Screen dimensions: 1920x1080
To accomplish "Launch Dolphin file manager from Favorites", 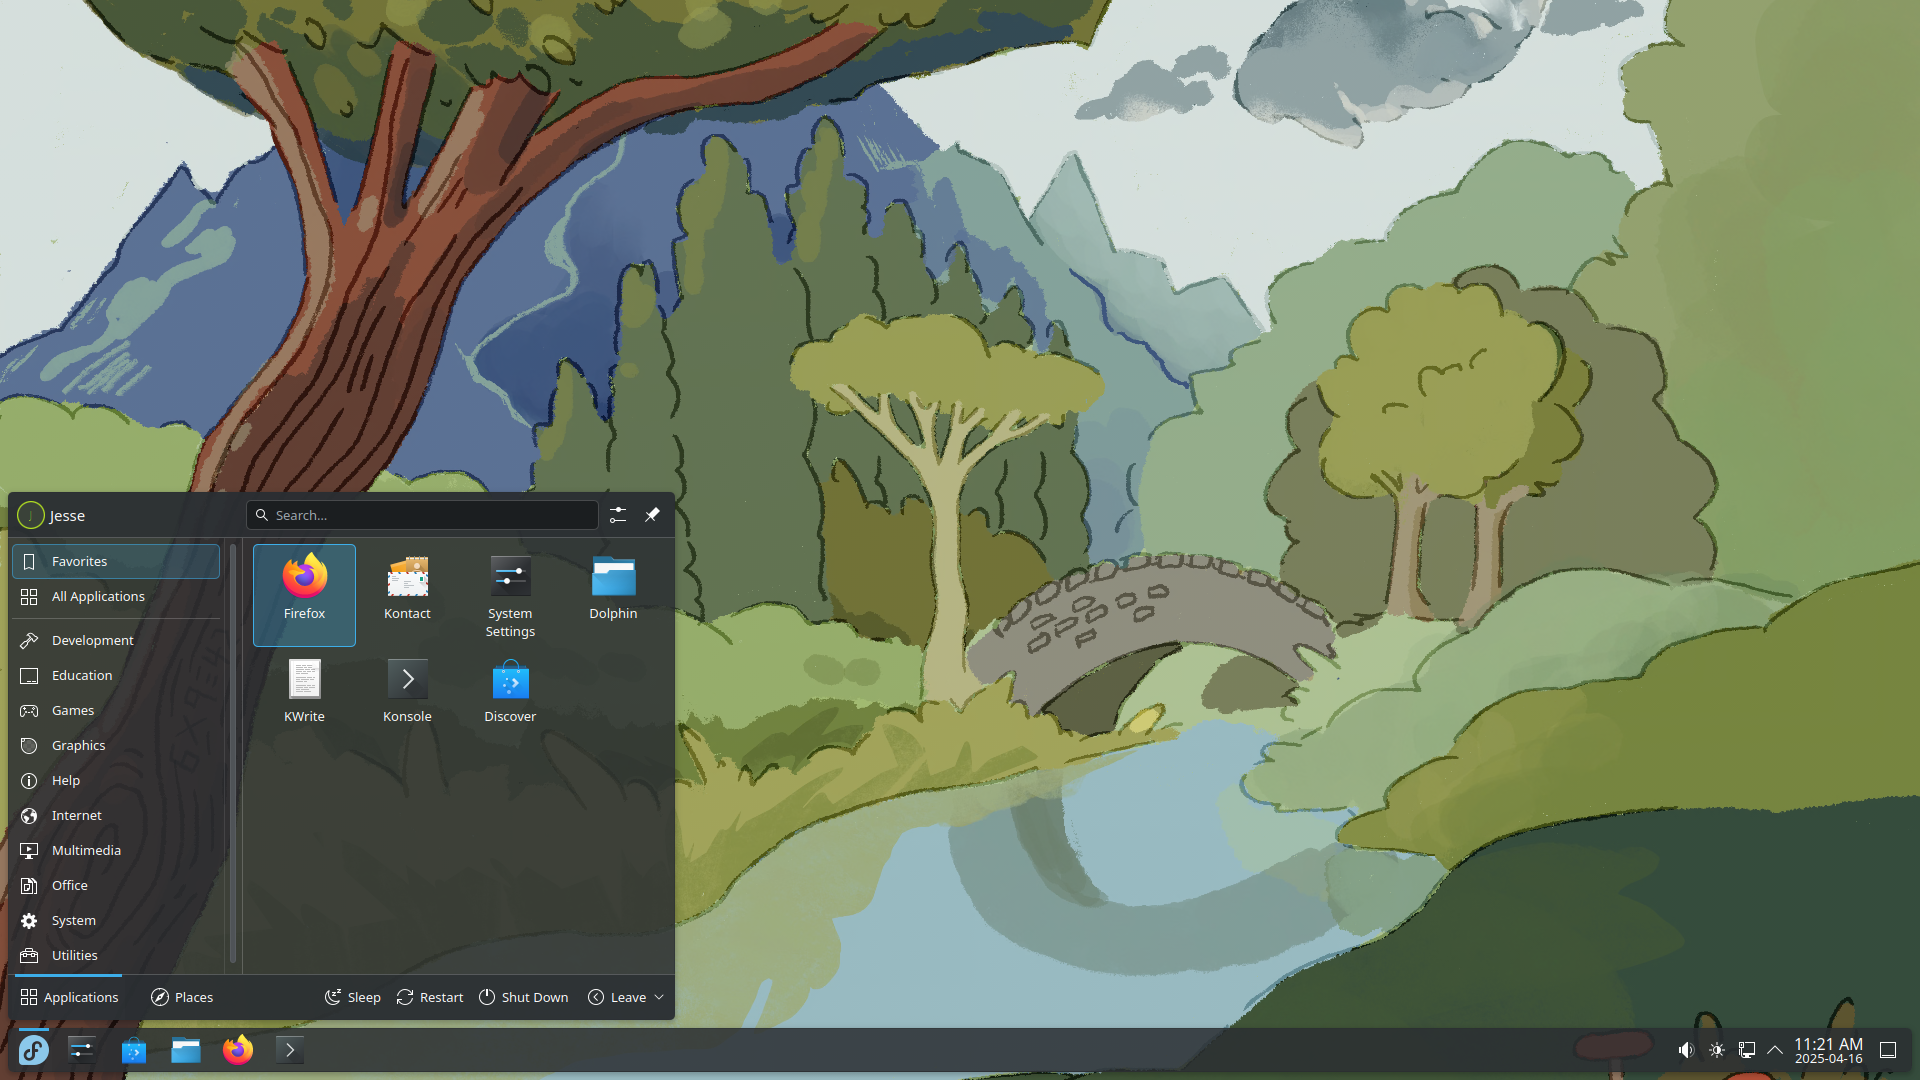I will point(613,595).
